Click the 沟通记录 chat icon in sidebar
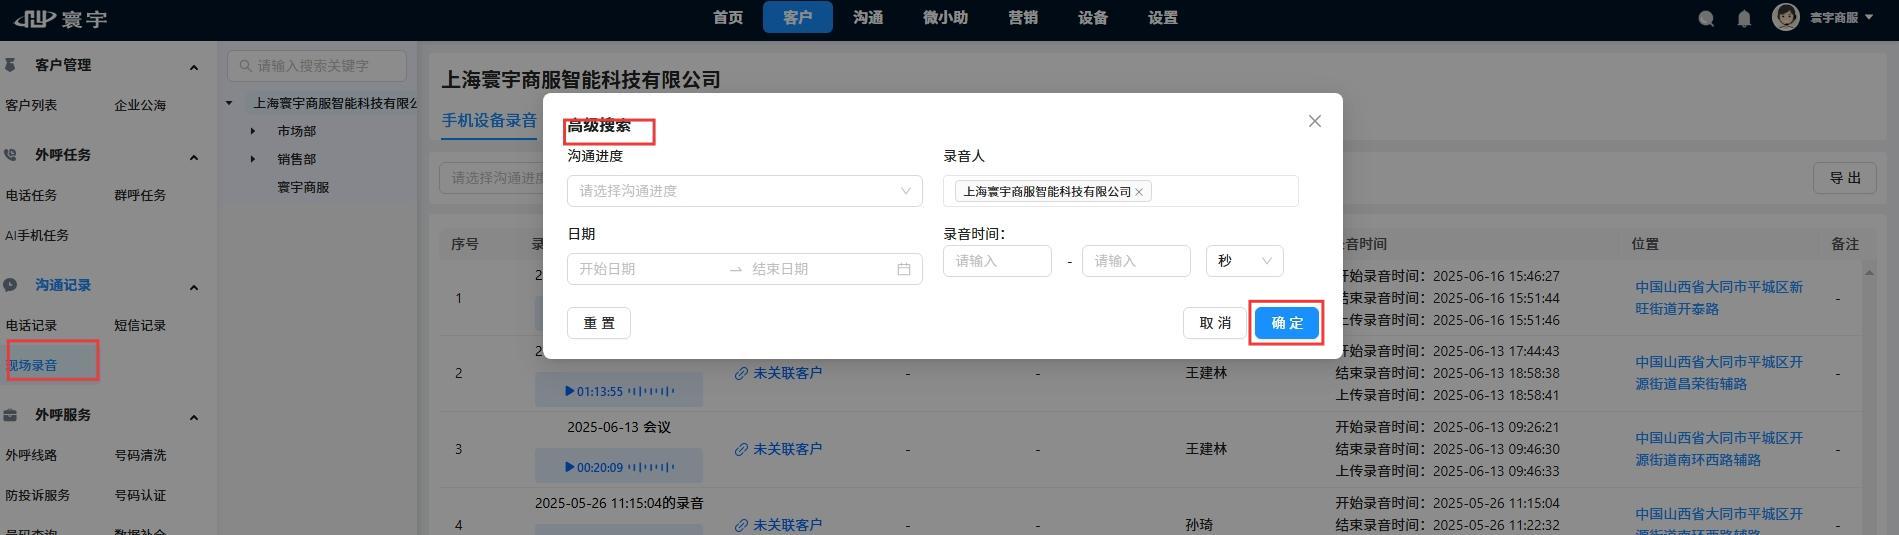Screen dimensions: 1899x535 (x=11, y=285)
